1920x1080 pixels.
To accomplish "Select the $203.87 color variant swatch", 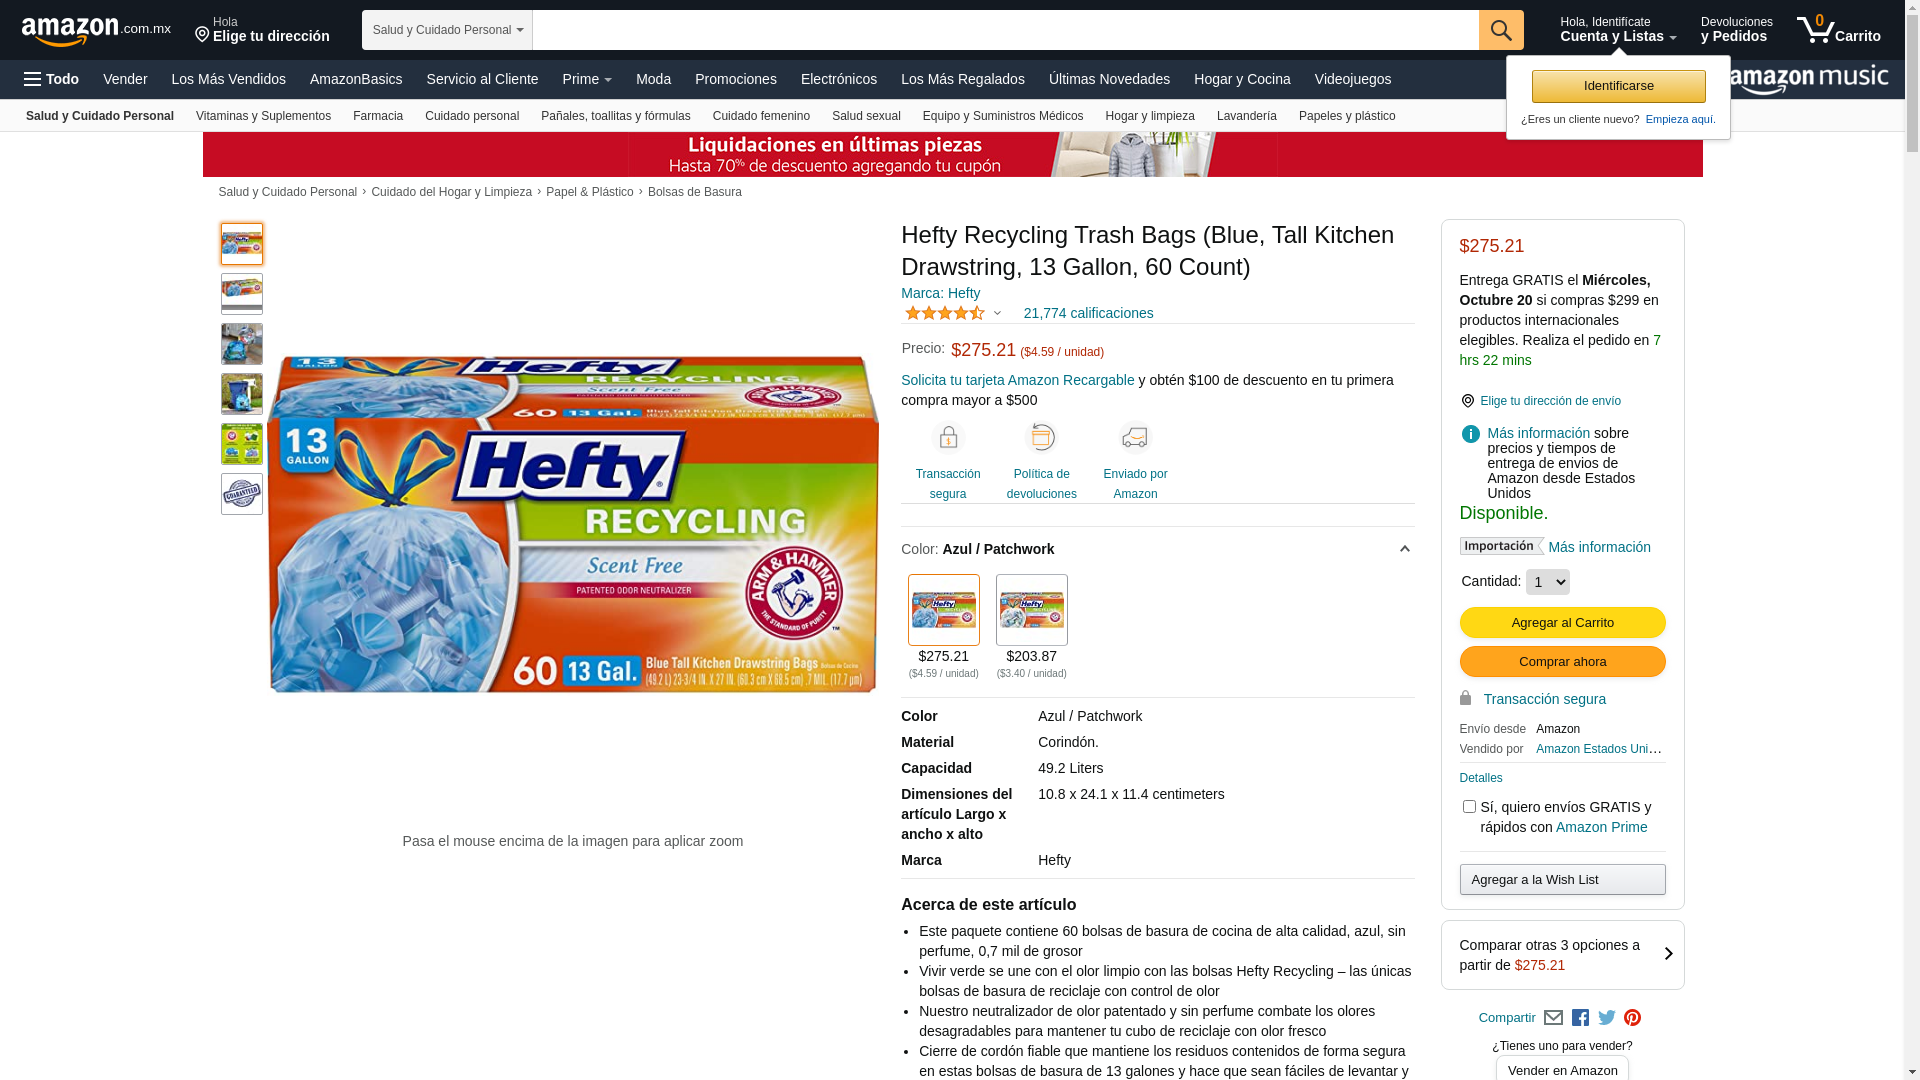I will click(x=1031, y=610).
